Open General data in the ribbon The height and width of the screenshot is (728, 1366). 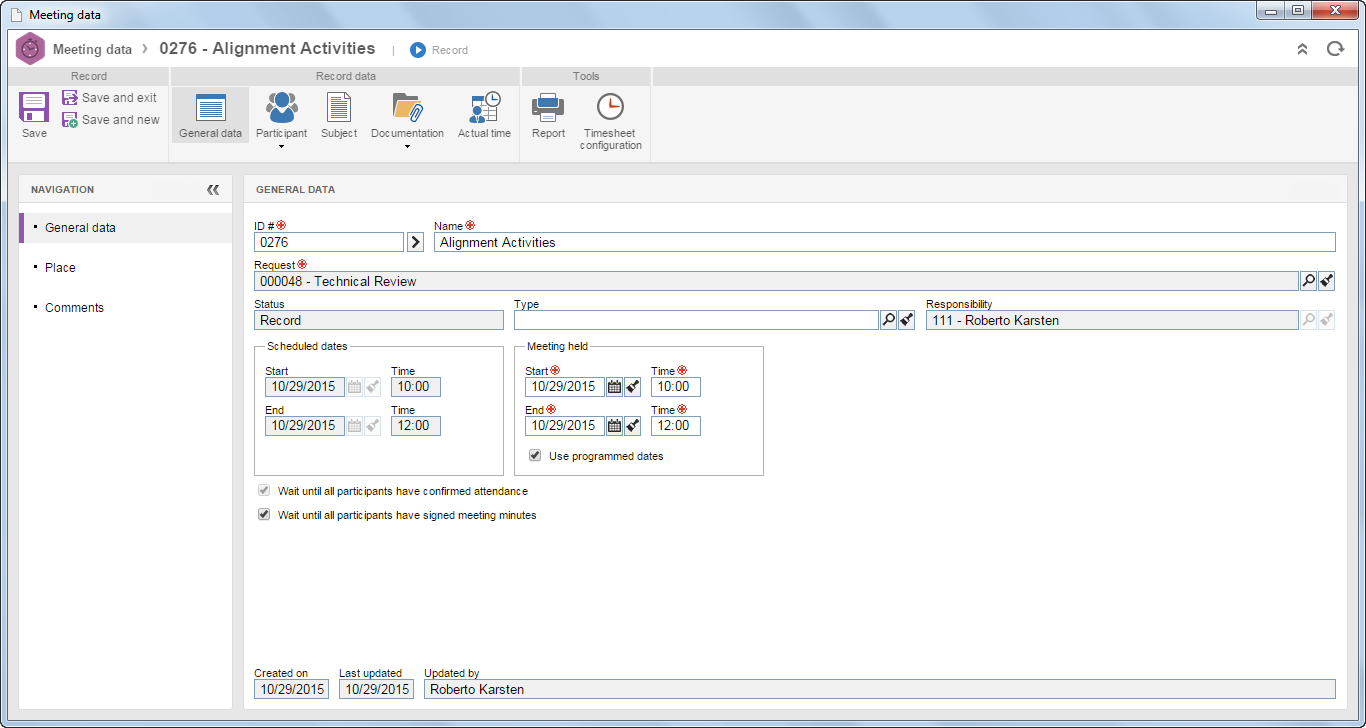point(210,115)
